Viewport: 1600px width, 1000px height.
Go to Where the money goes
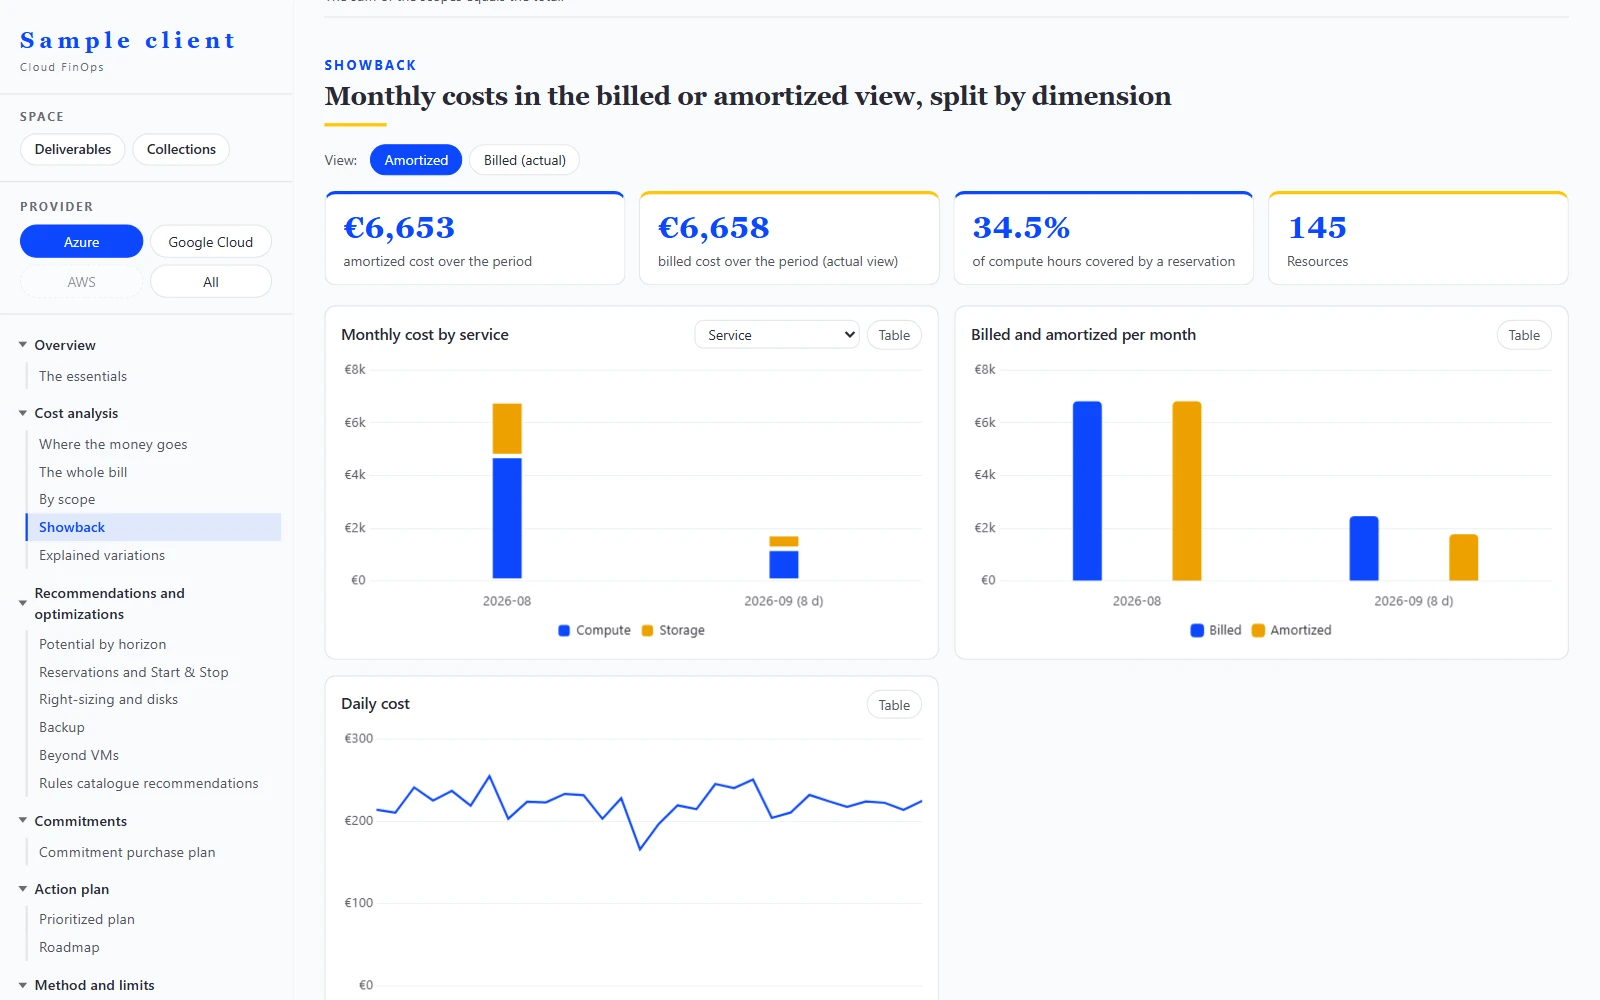(113, 444)
